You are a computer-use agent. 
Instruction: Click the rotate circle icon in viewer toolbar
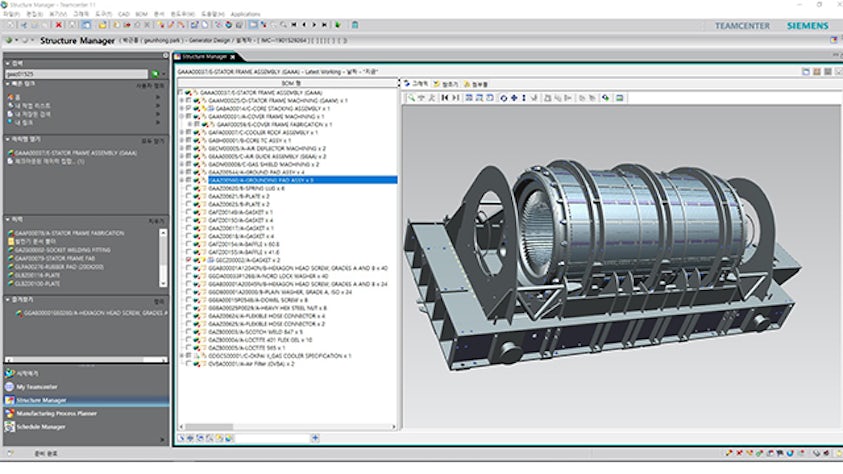coord(503,98)
